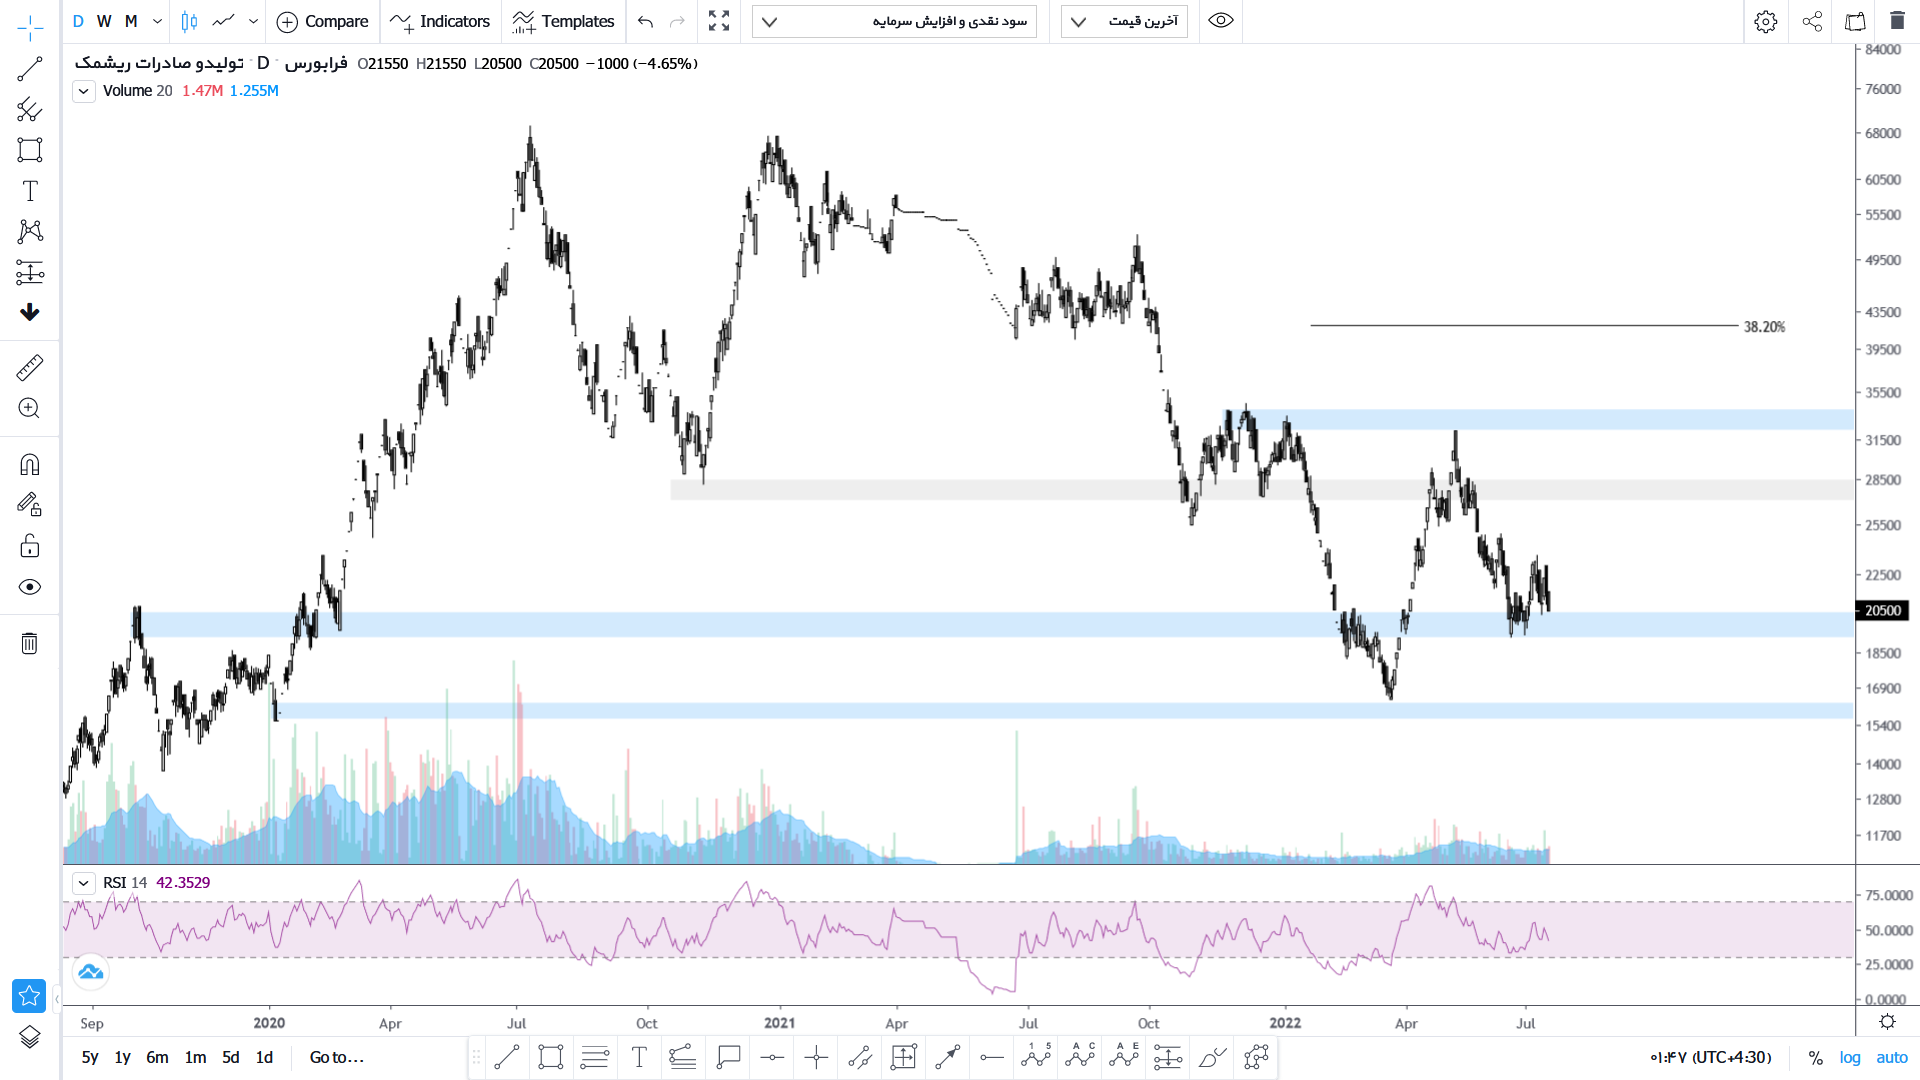
Task: Enter fullscreen mode with the expand icon
Action: (x=718, y=21)
